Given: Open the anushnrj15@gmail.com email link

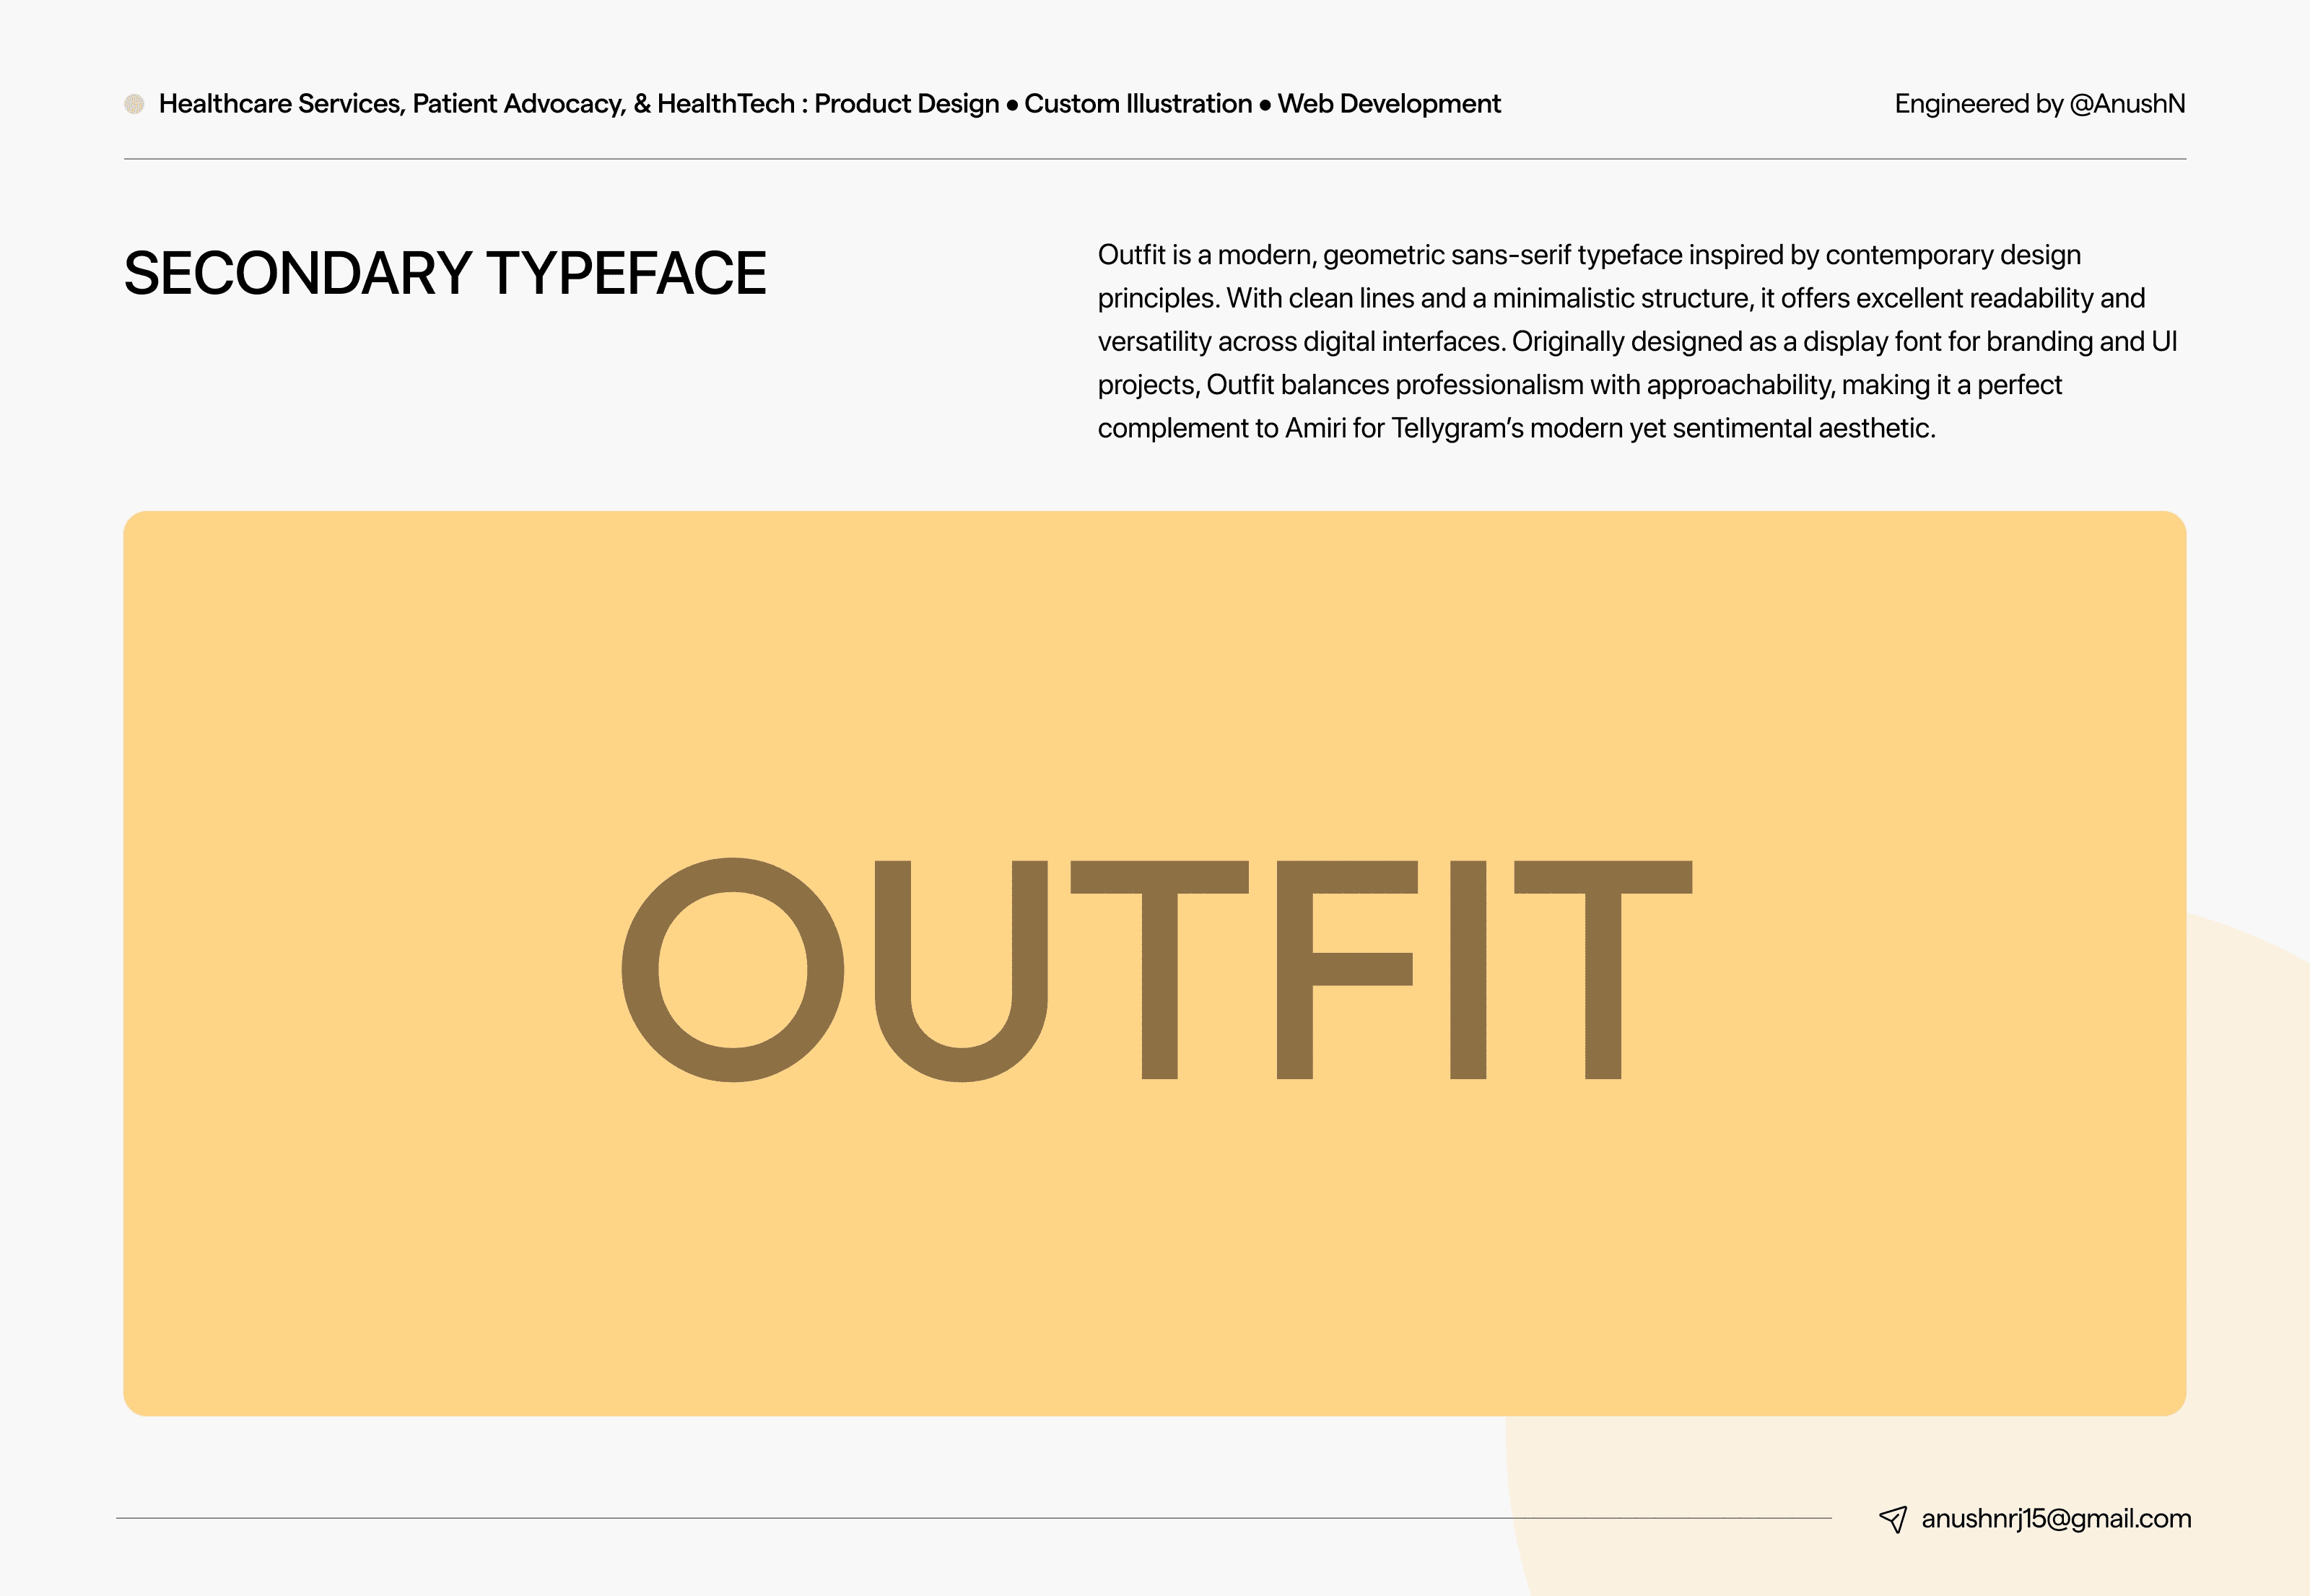Looking at the screenshot, I should 2056,1519.
